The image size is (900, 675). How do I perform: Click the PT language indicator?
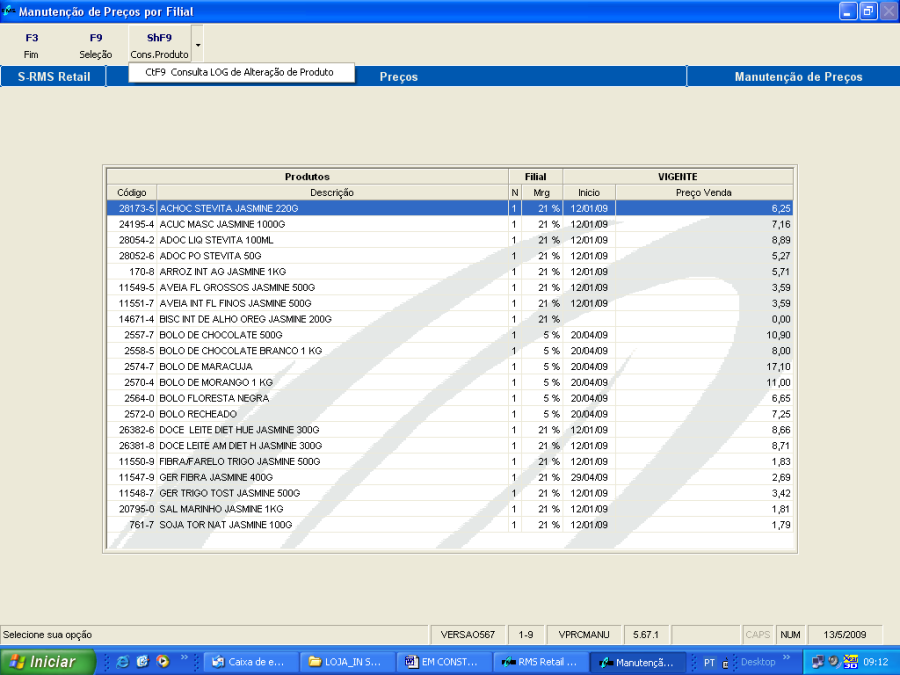pos(709,663)
